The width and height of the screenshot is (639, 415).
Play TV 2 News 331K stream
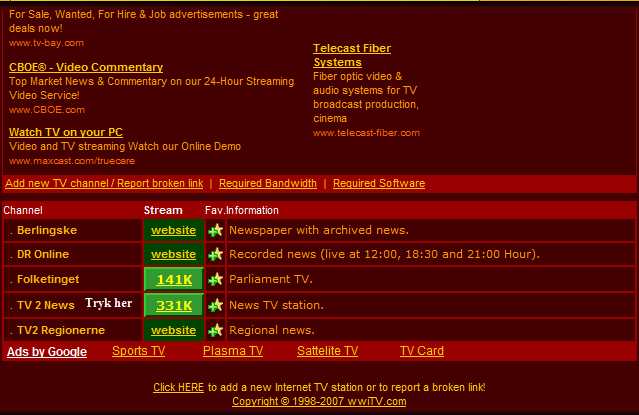(x=174, y=305)
